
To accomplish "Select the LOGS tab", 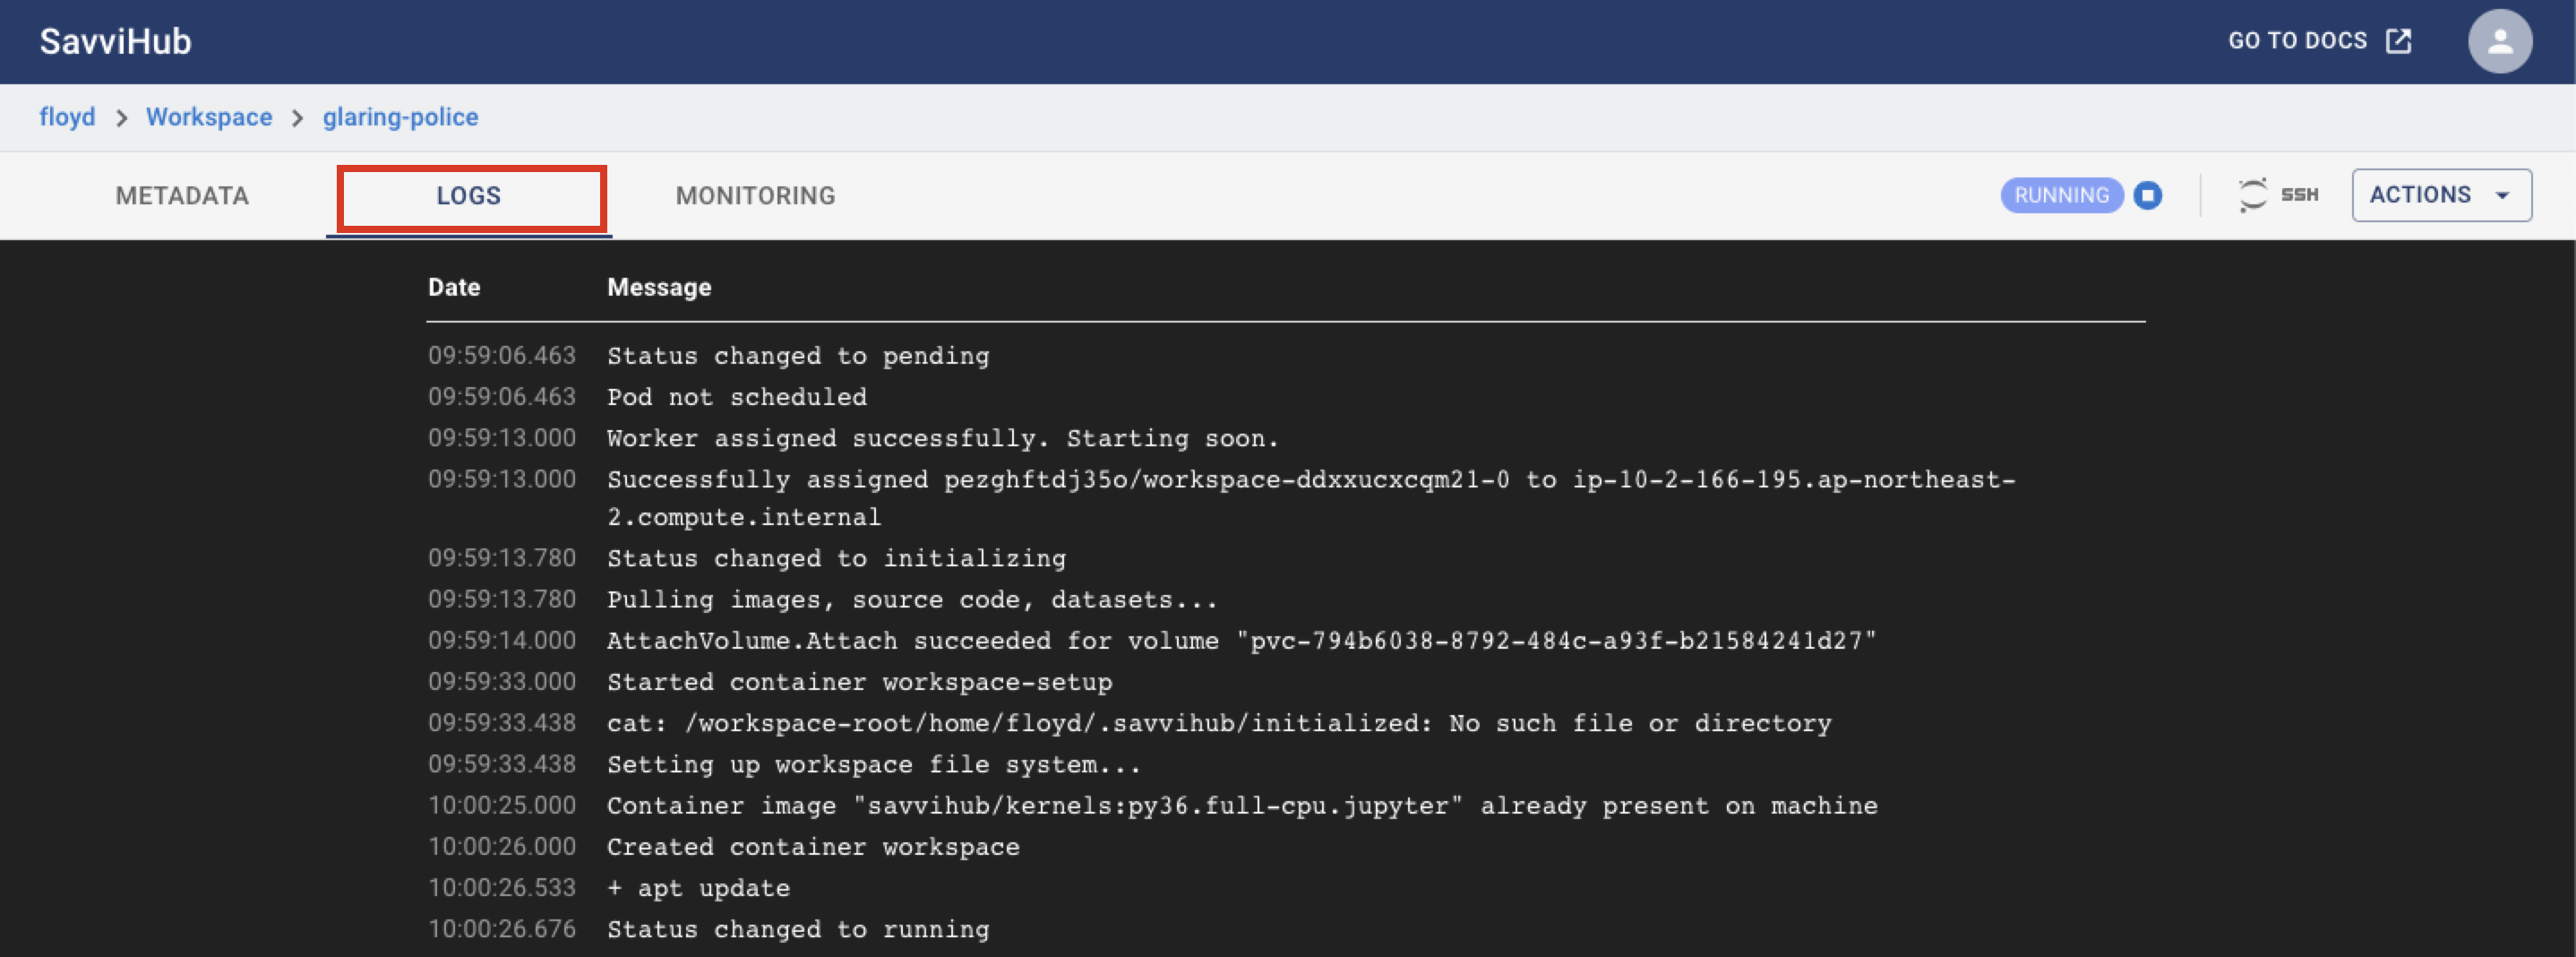I will pyautogui.click(x=468, y=196).
